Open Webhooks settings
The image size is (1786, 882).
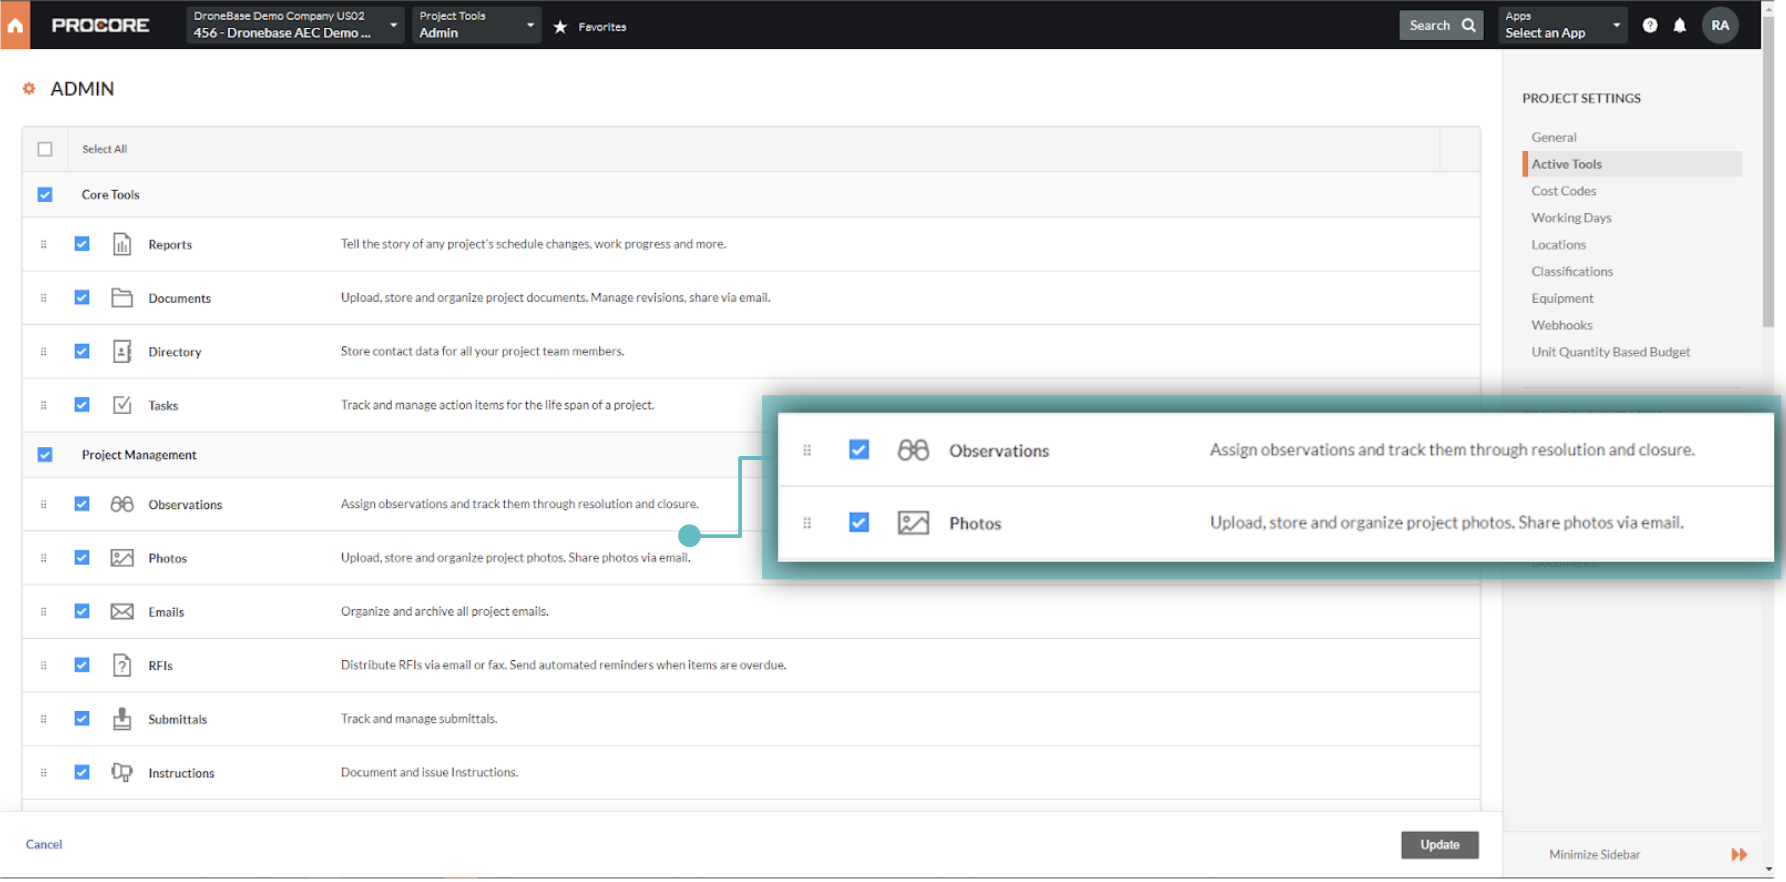pos(1562,325)
